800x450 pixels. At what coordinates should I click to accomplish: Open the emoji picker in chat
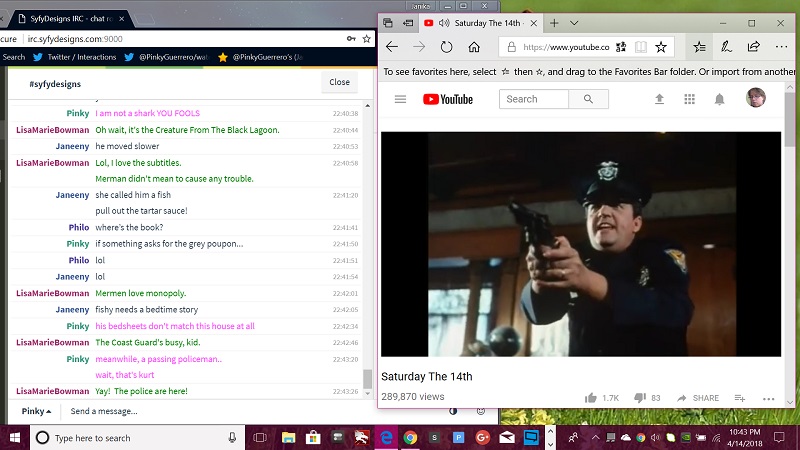tap(481, 411)
